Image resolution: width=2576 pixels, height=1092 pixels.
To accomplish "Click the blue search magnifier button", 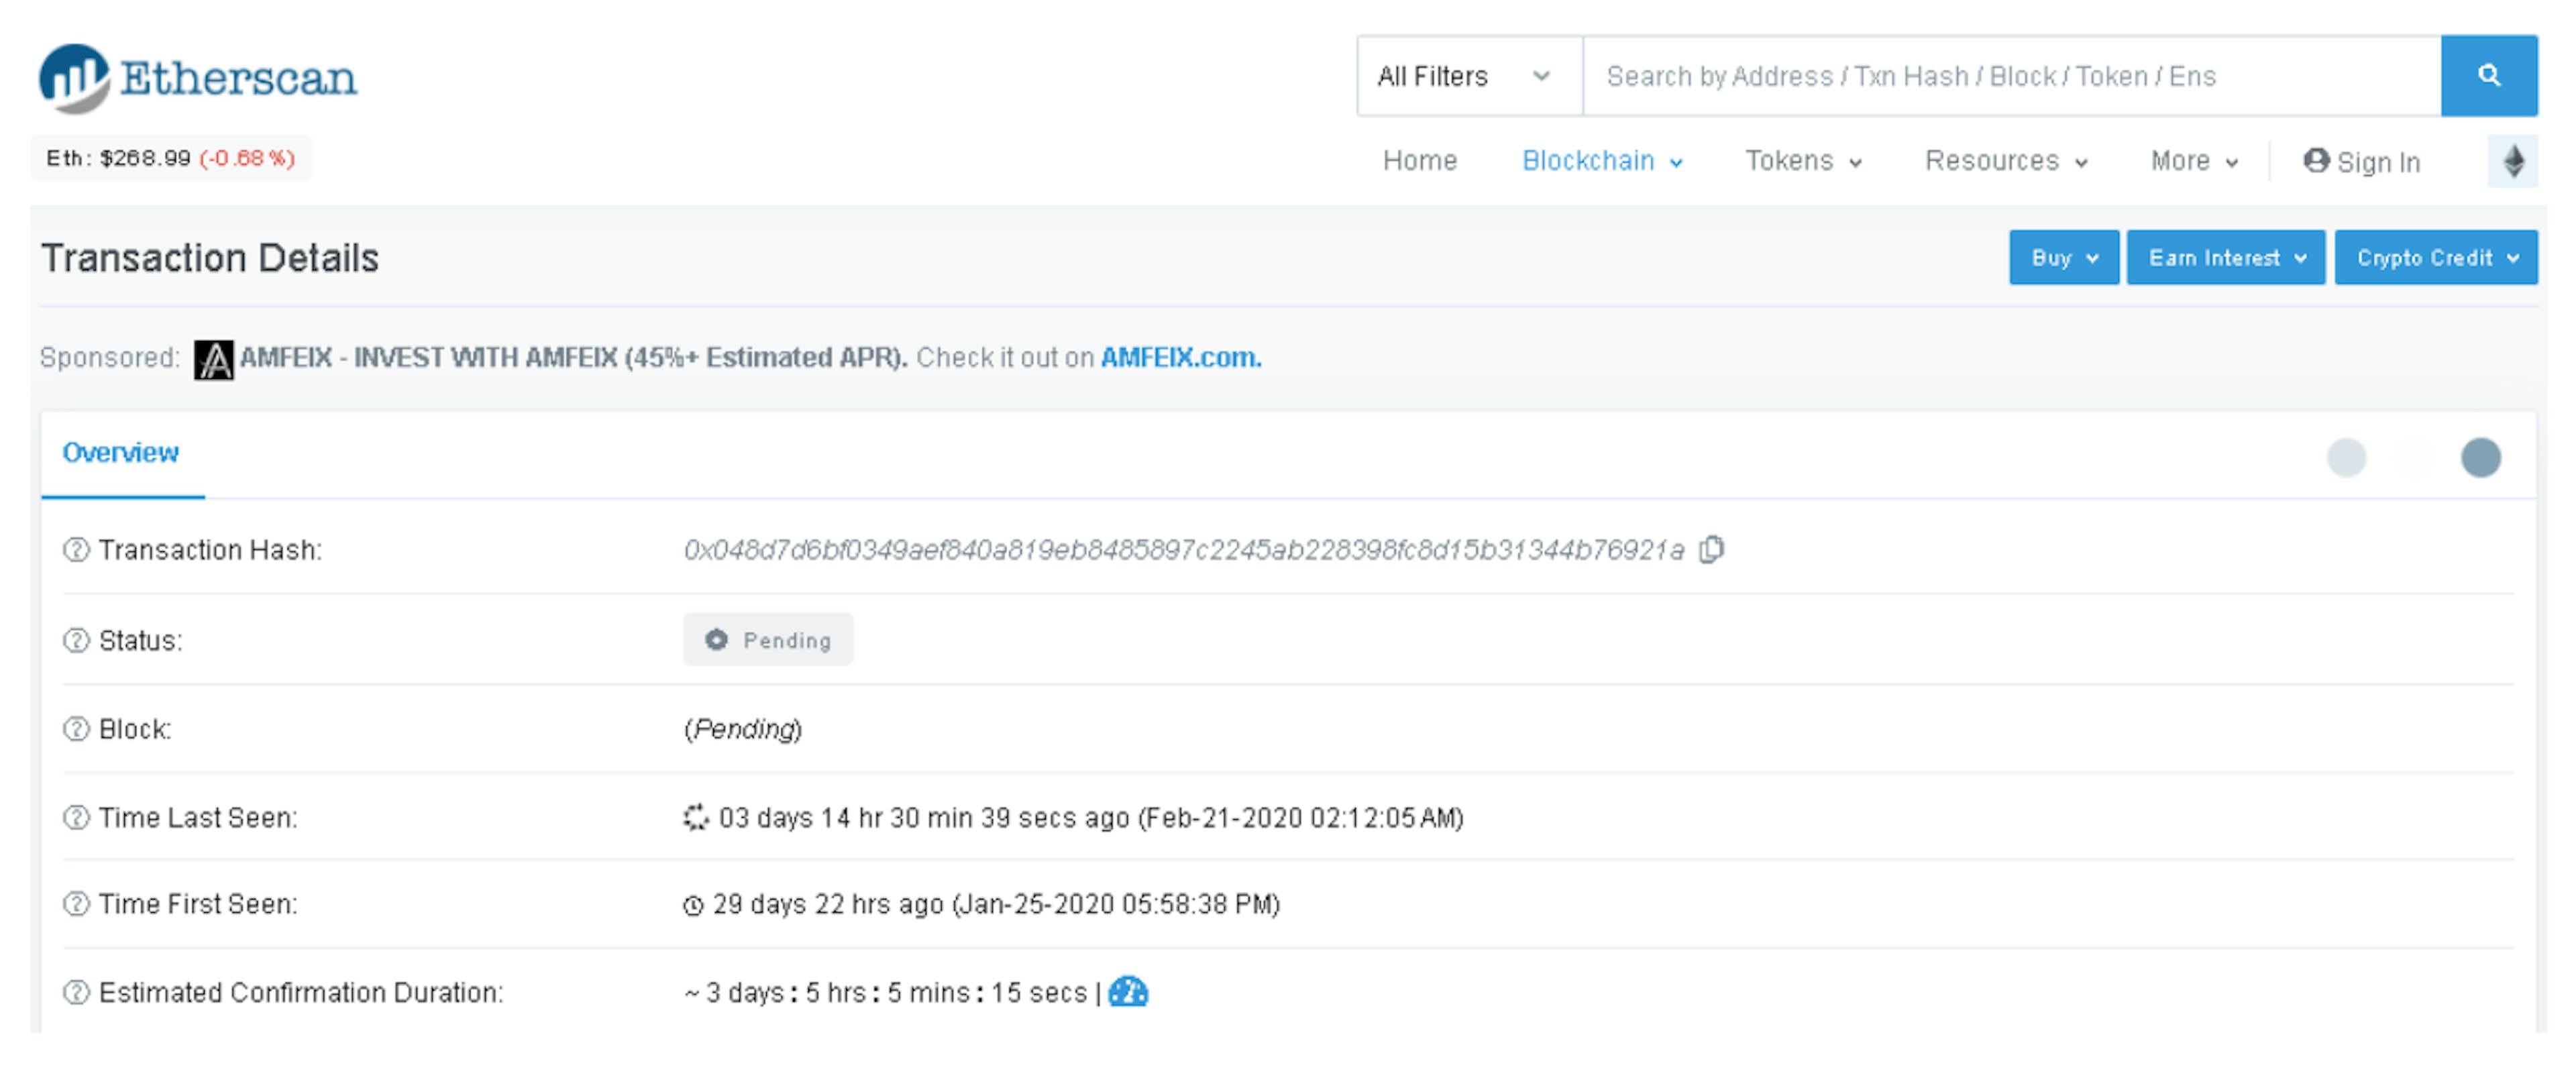I will tap(2488, 76).
